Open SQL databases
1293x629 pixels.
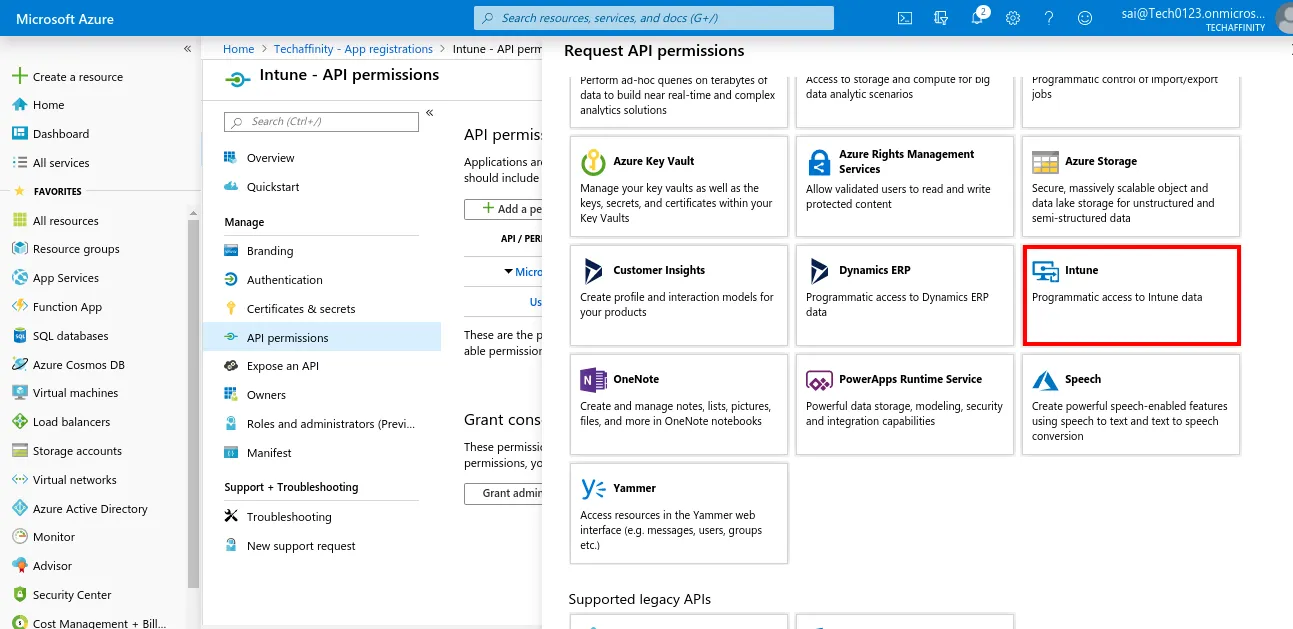(60, 336)
